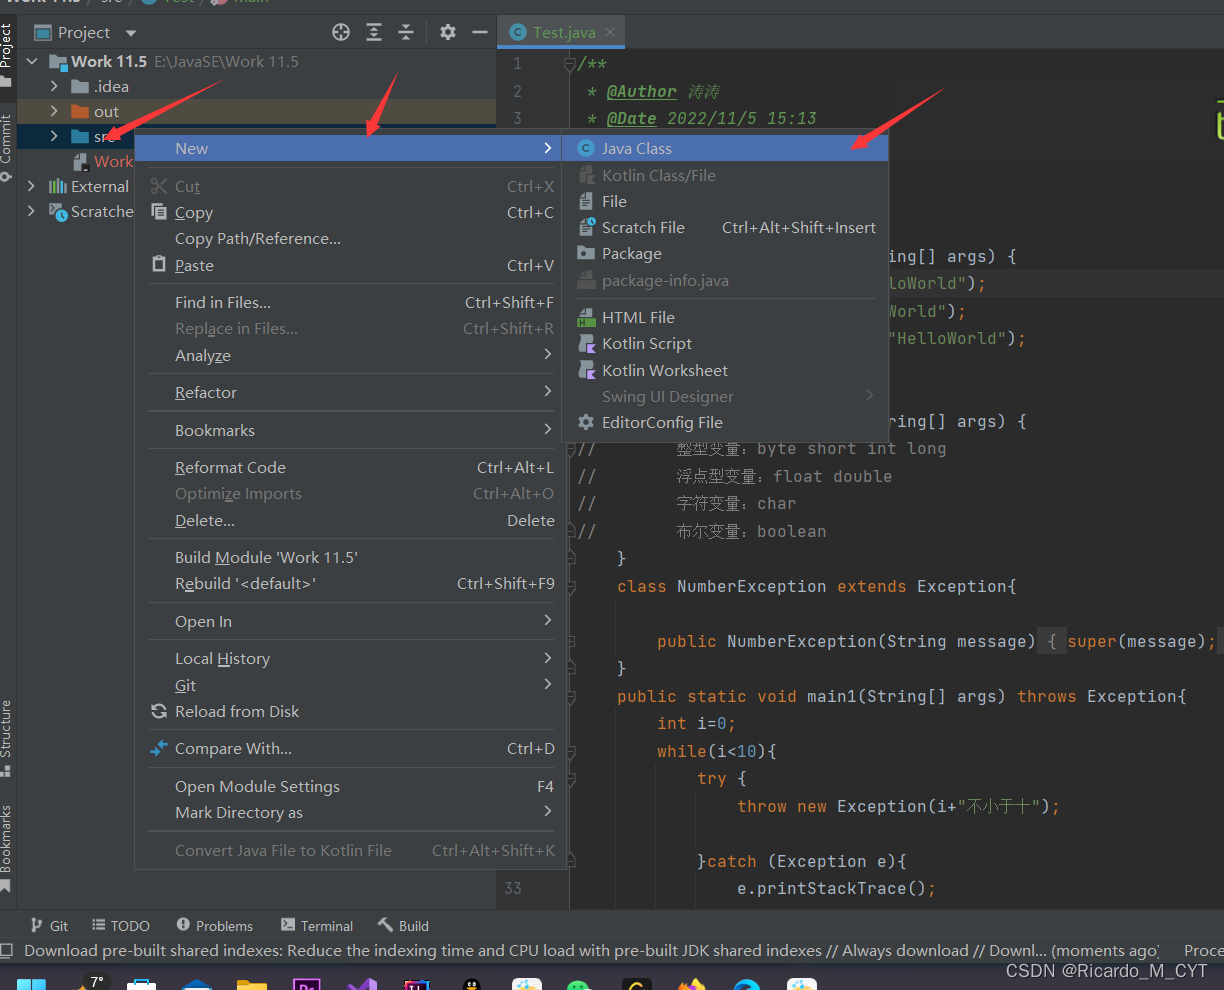Viewport: 1224px width, 990px height.
Task: Close the Test.java editor tab
Action: [x=610, y=32]
